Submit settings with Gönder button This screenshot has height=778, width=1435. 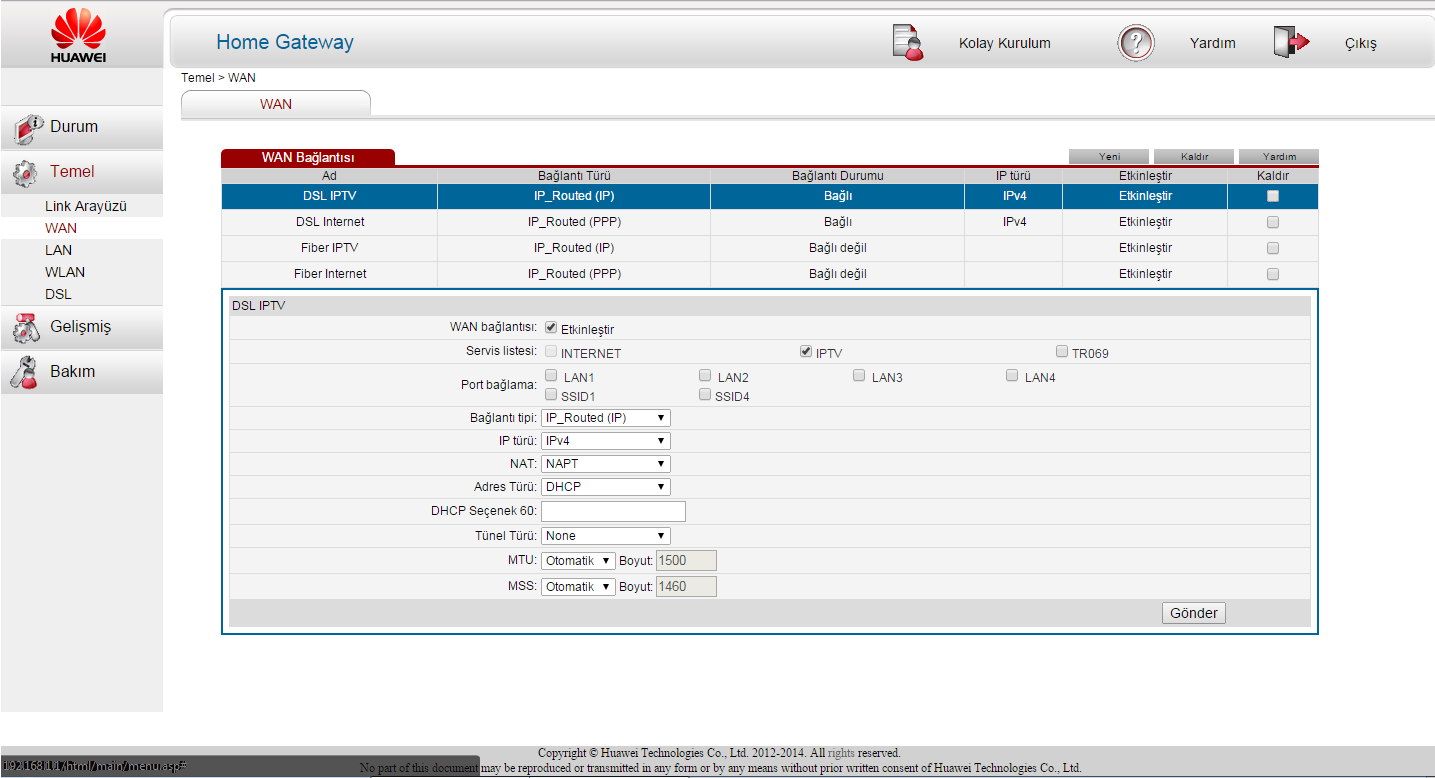1194,613
